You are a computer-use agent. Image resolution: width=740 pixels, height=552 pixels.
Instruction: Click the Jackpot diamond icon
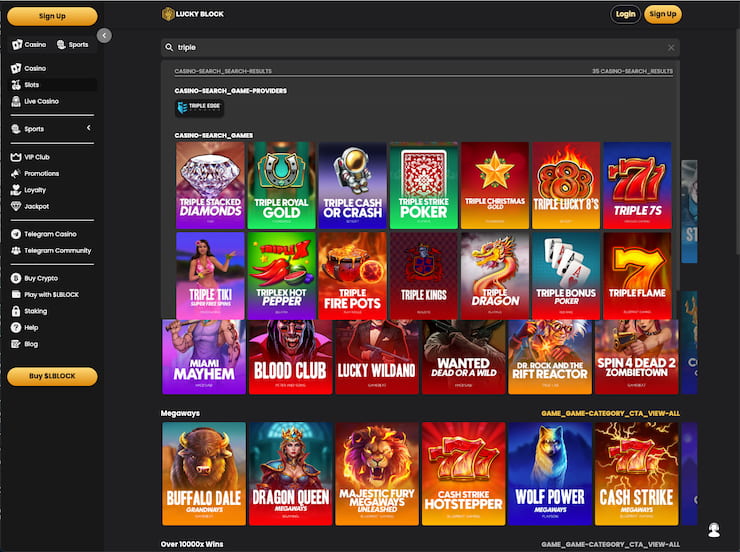[16, 206]
